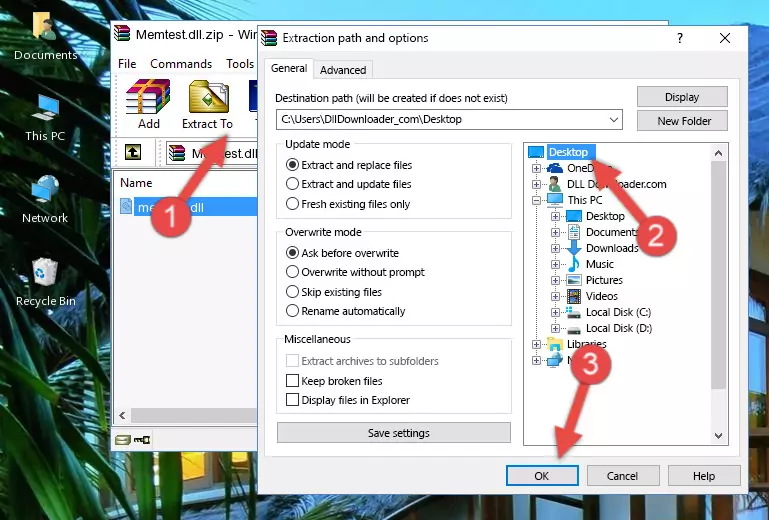Select the Network desktop icon
This screenshot has height=520, width=769.
[45, 200]
